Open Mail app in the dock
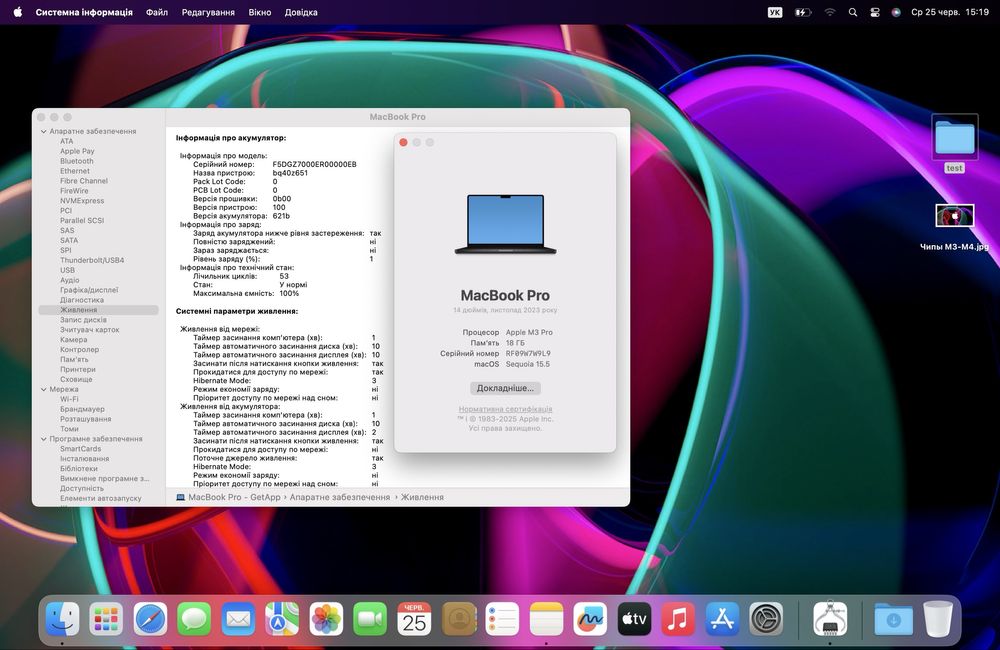This screenshot has height=650, width=1000. coord(239,618)
